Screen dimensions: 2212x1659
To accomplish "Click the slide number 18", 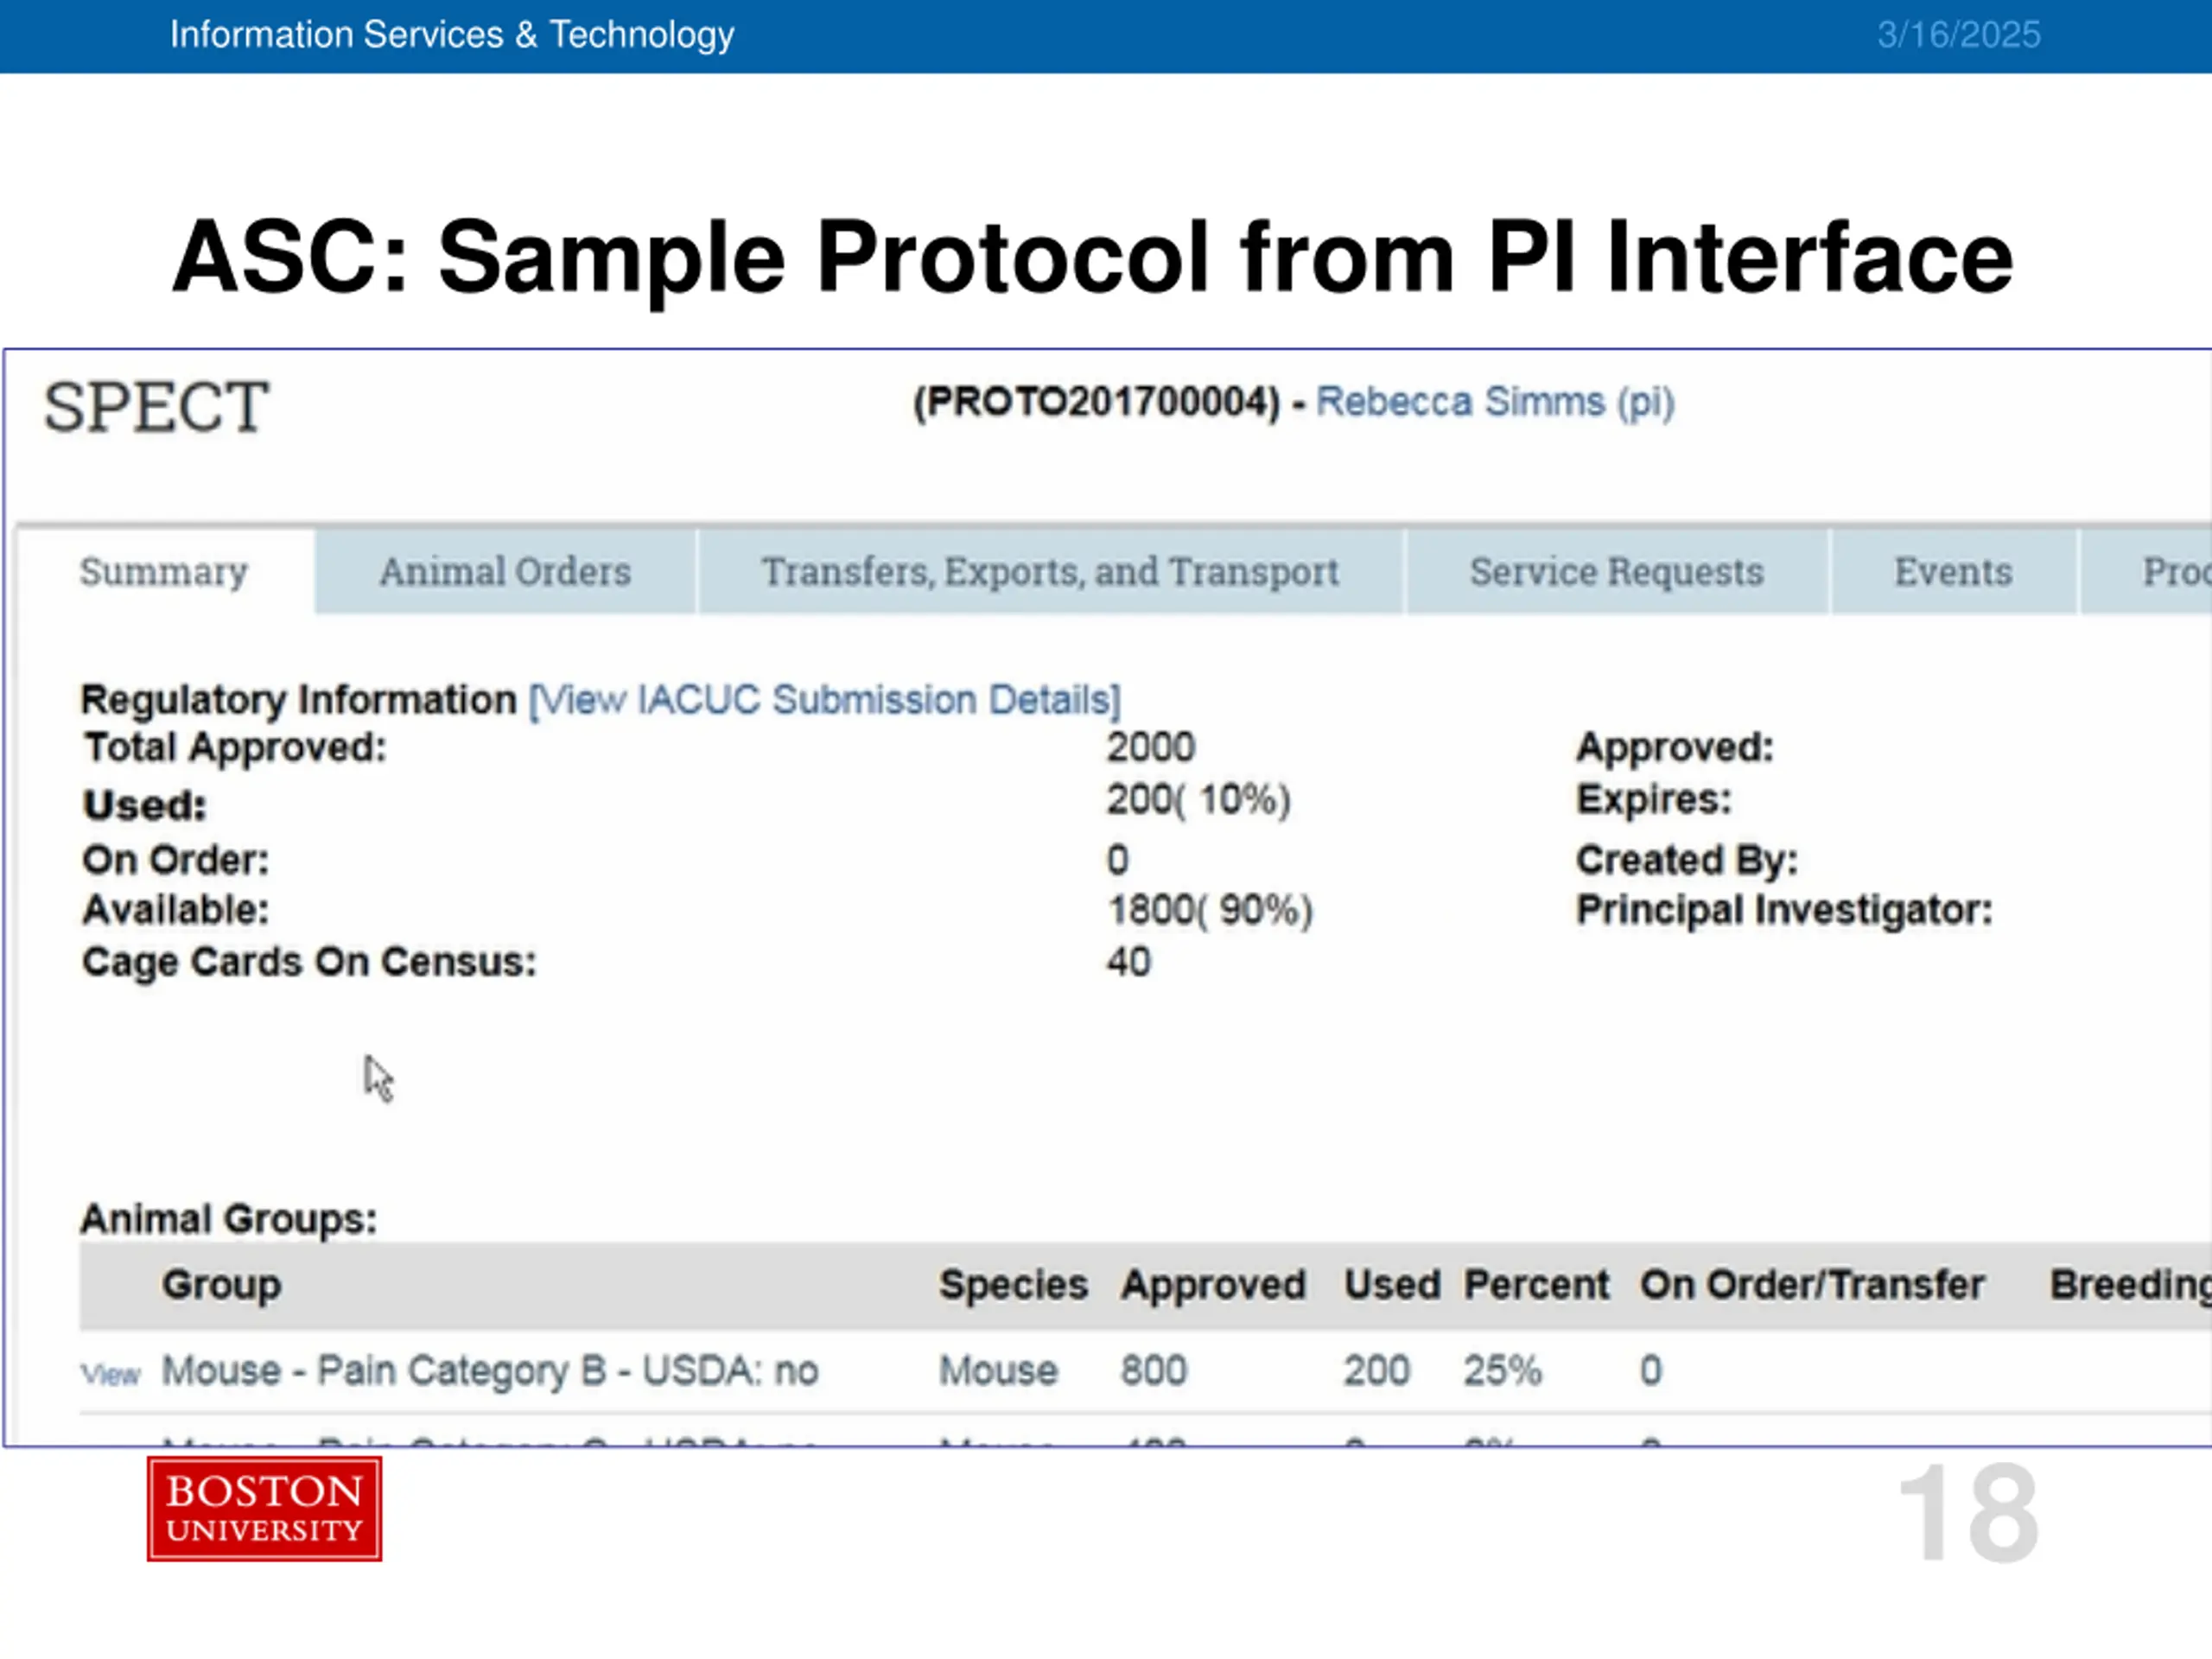I will tap(1968, 1512).
